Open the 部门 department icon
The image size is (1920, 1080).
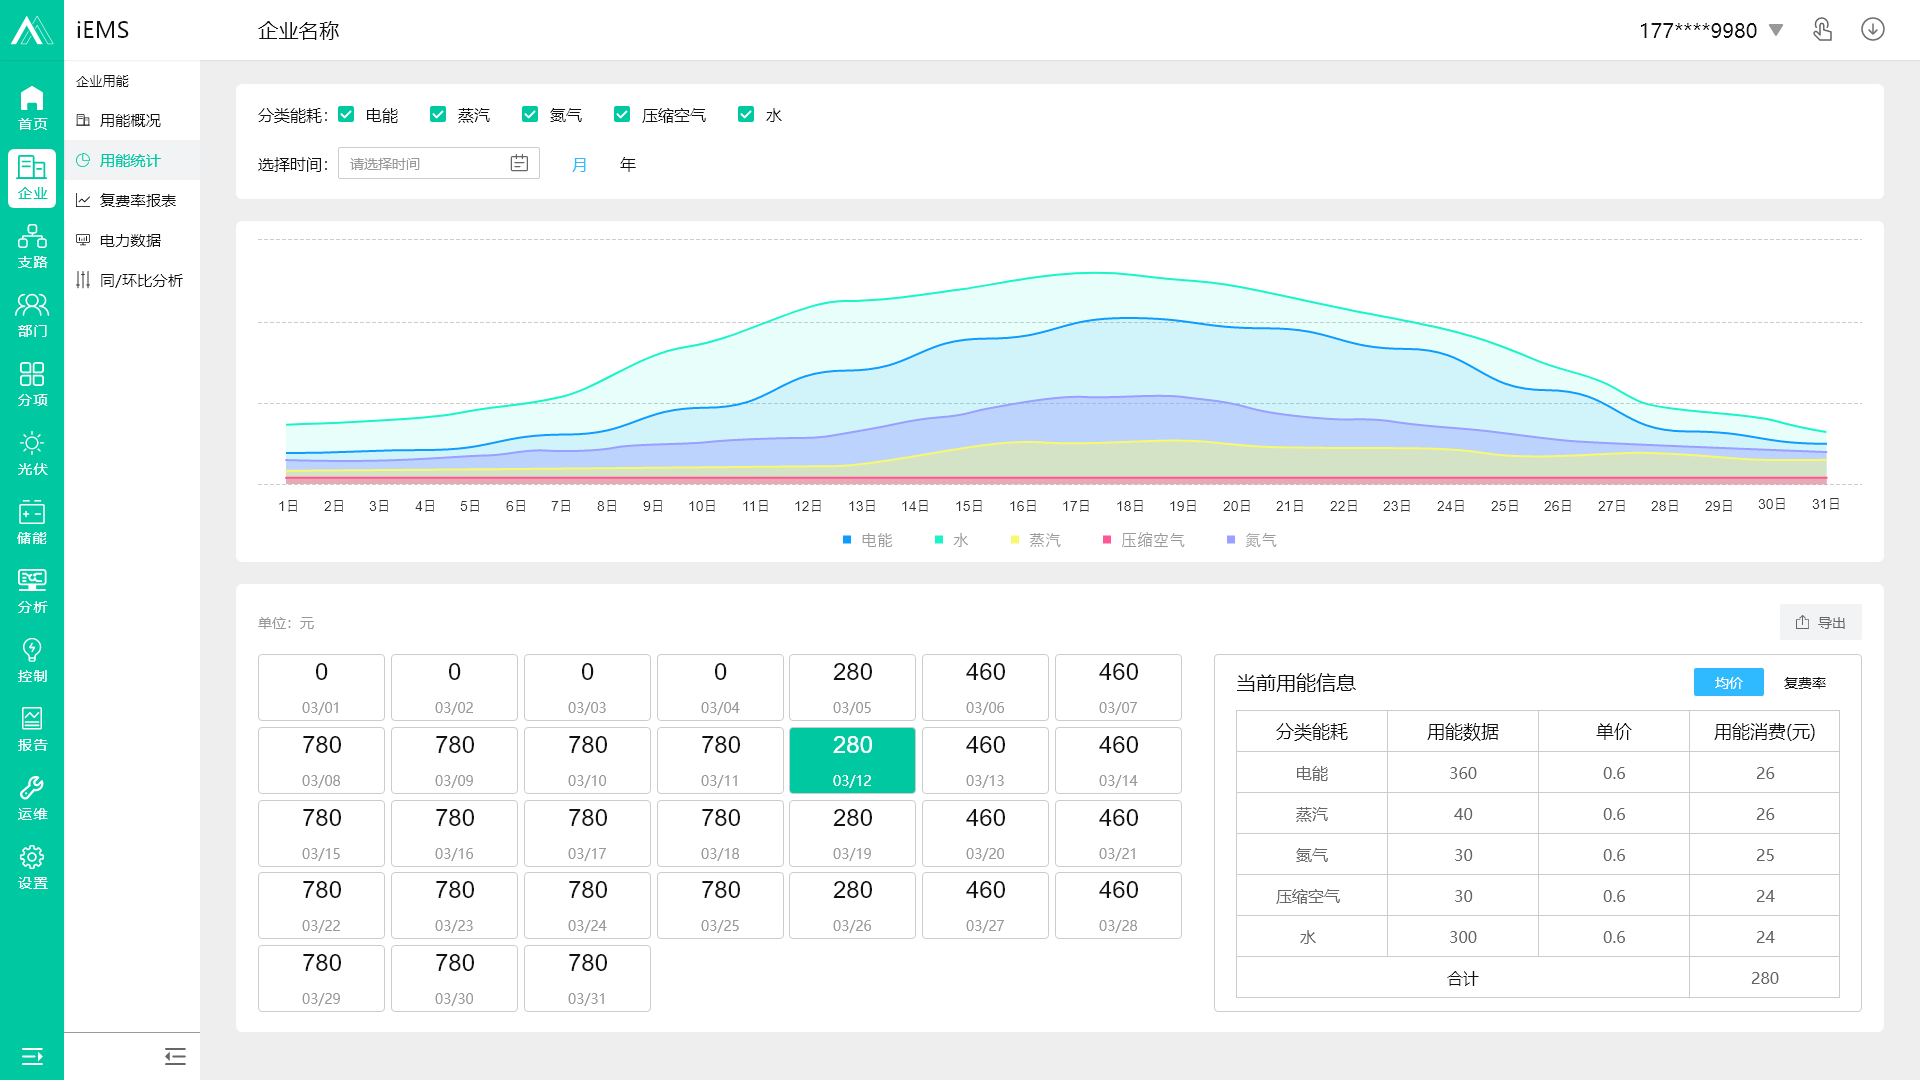point(32,315)
